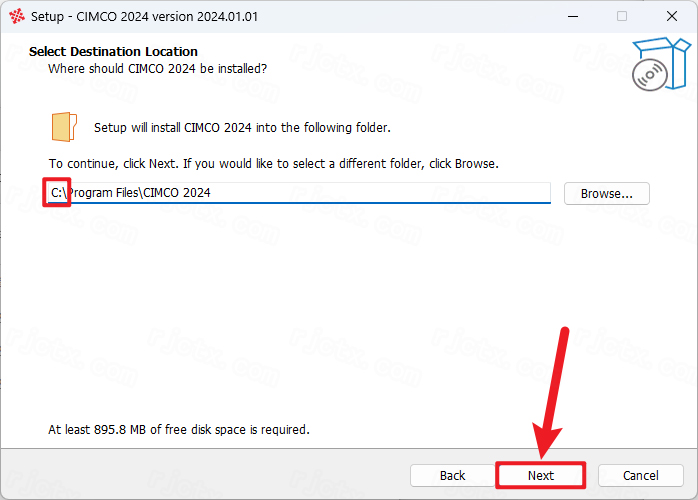Click the greyed-out maximize window icon
Viewport: 698px width, 500px height.
click(x=622, y=16)
